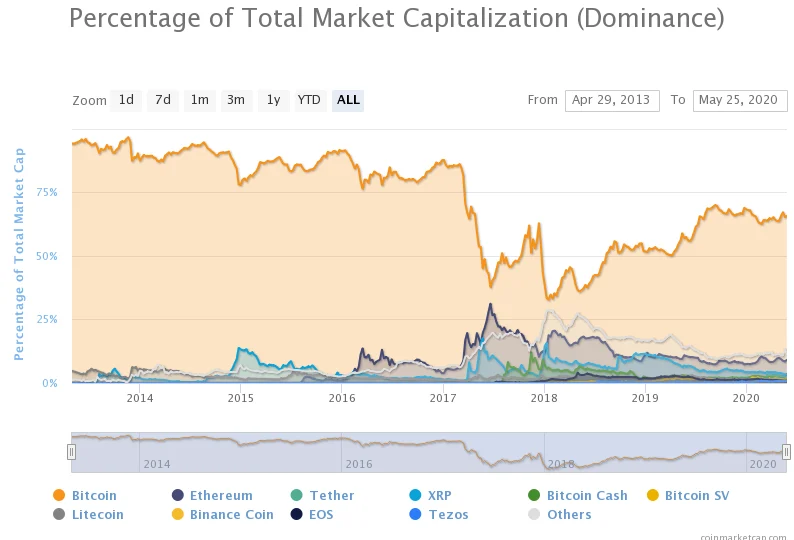
Task: Choose the ALL zoom range
Action: tap(348, 100)
